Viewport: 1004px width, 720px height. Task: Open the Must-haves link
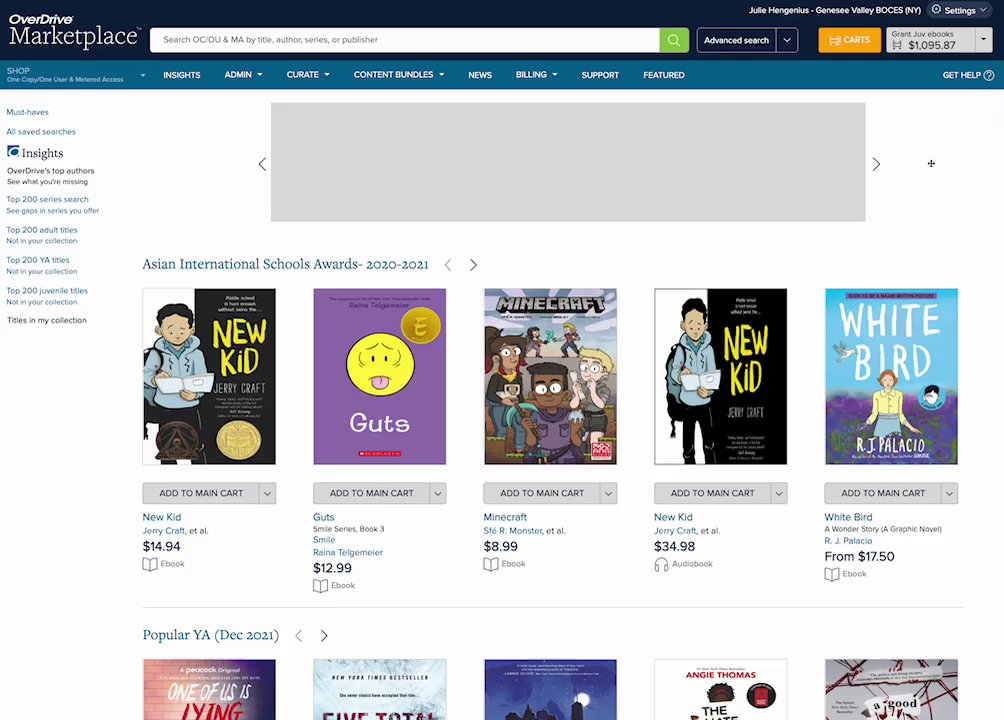pyautogui.click(x=28, y=112)
